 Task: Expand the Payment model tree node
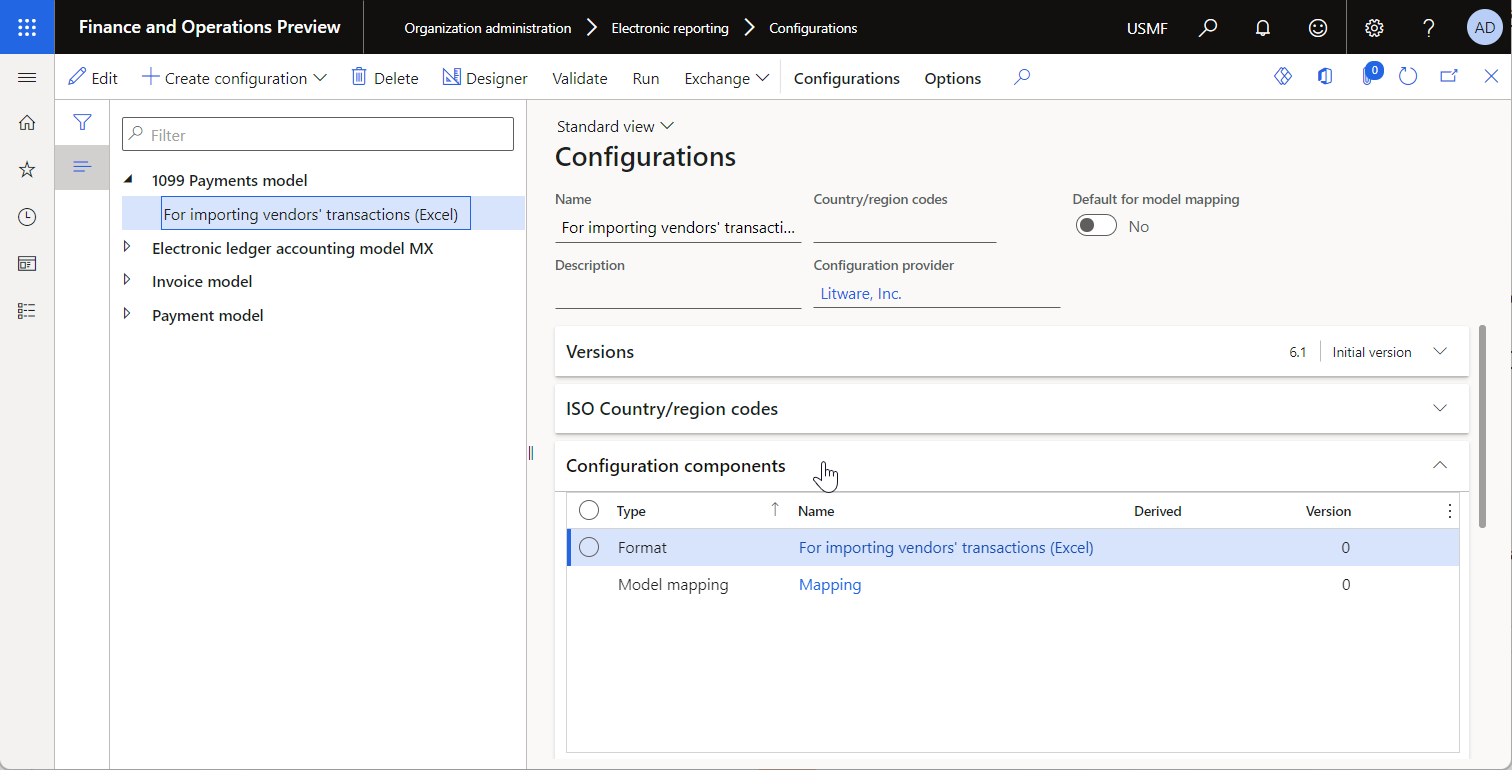[127, 314]
